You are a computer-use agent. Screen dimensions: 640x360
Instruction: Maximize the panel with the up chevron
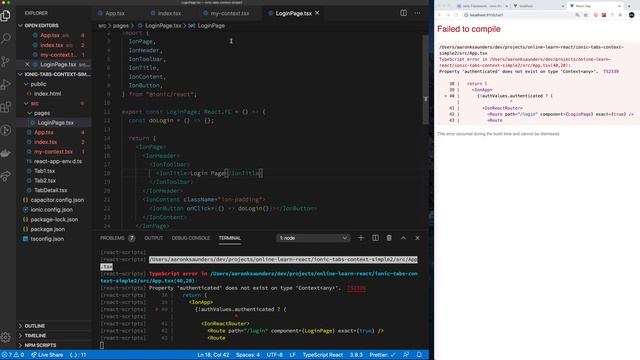[x=403, y=238]
